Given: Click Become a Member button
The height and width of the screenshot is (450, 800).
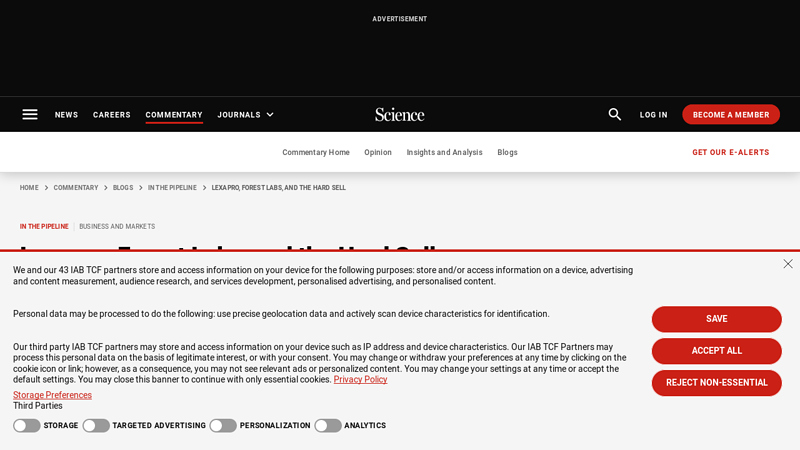Looking at the screenshot, I should tap(731, 114).
